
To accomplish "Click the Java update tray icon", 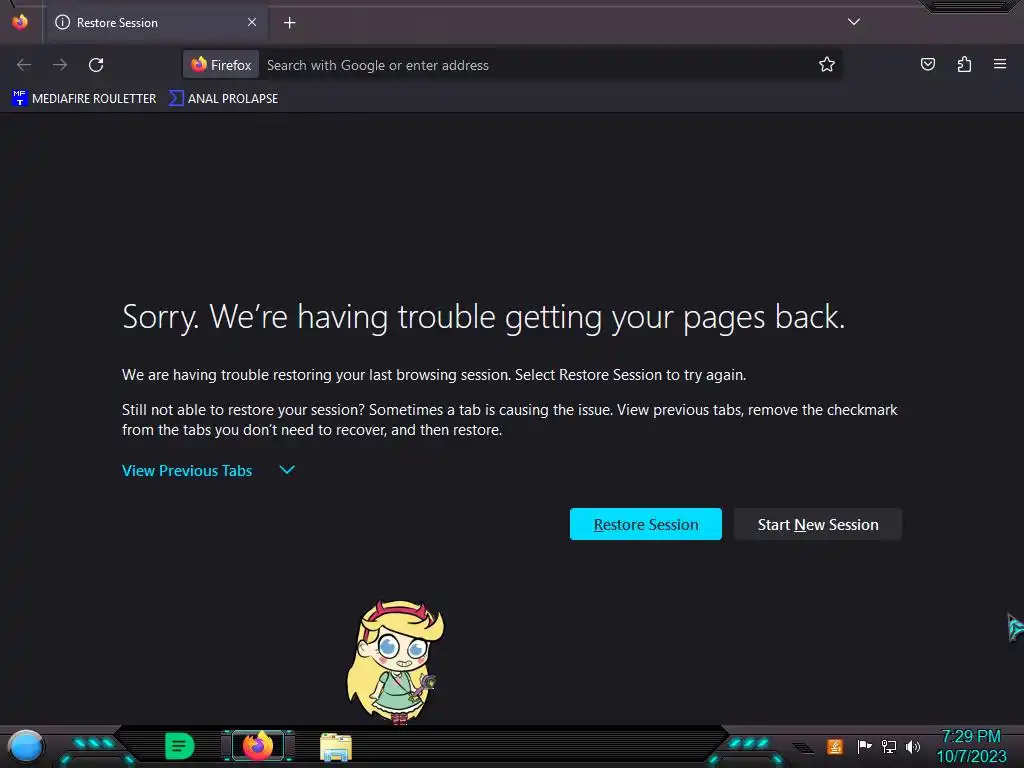I will (x=835, y=746).
